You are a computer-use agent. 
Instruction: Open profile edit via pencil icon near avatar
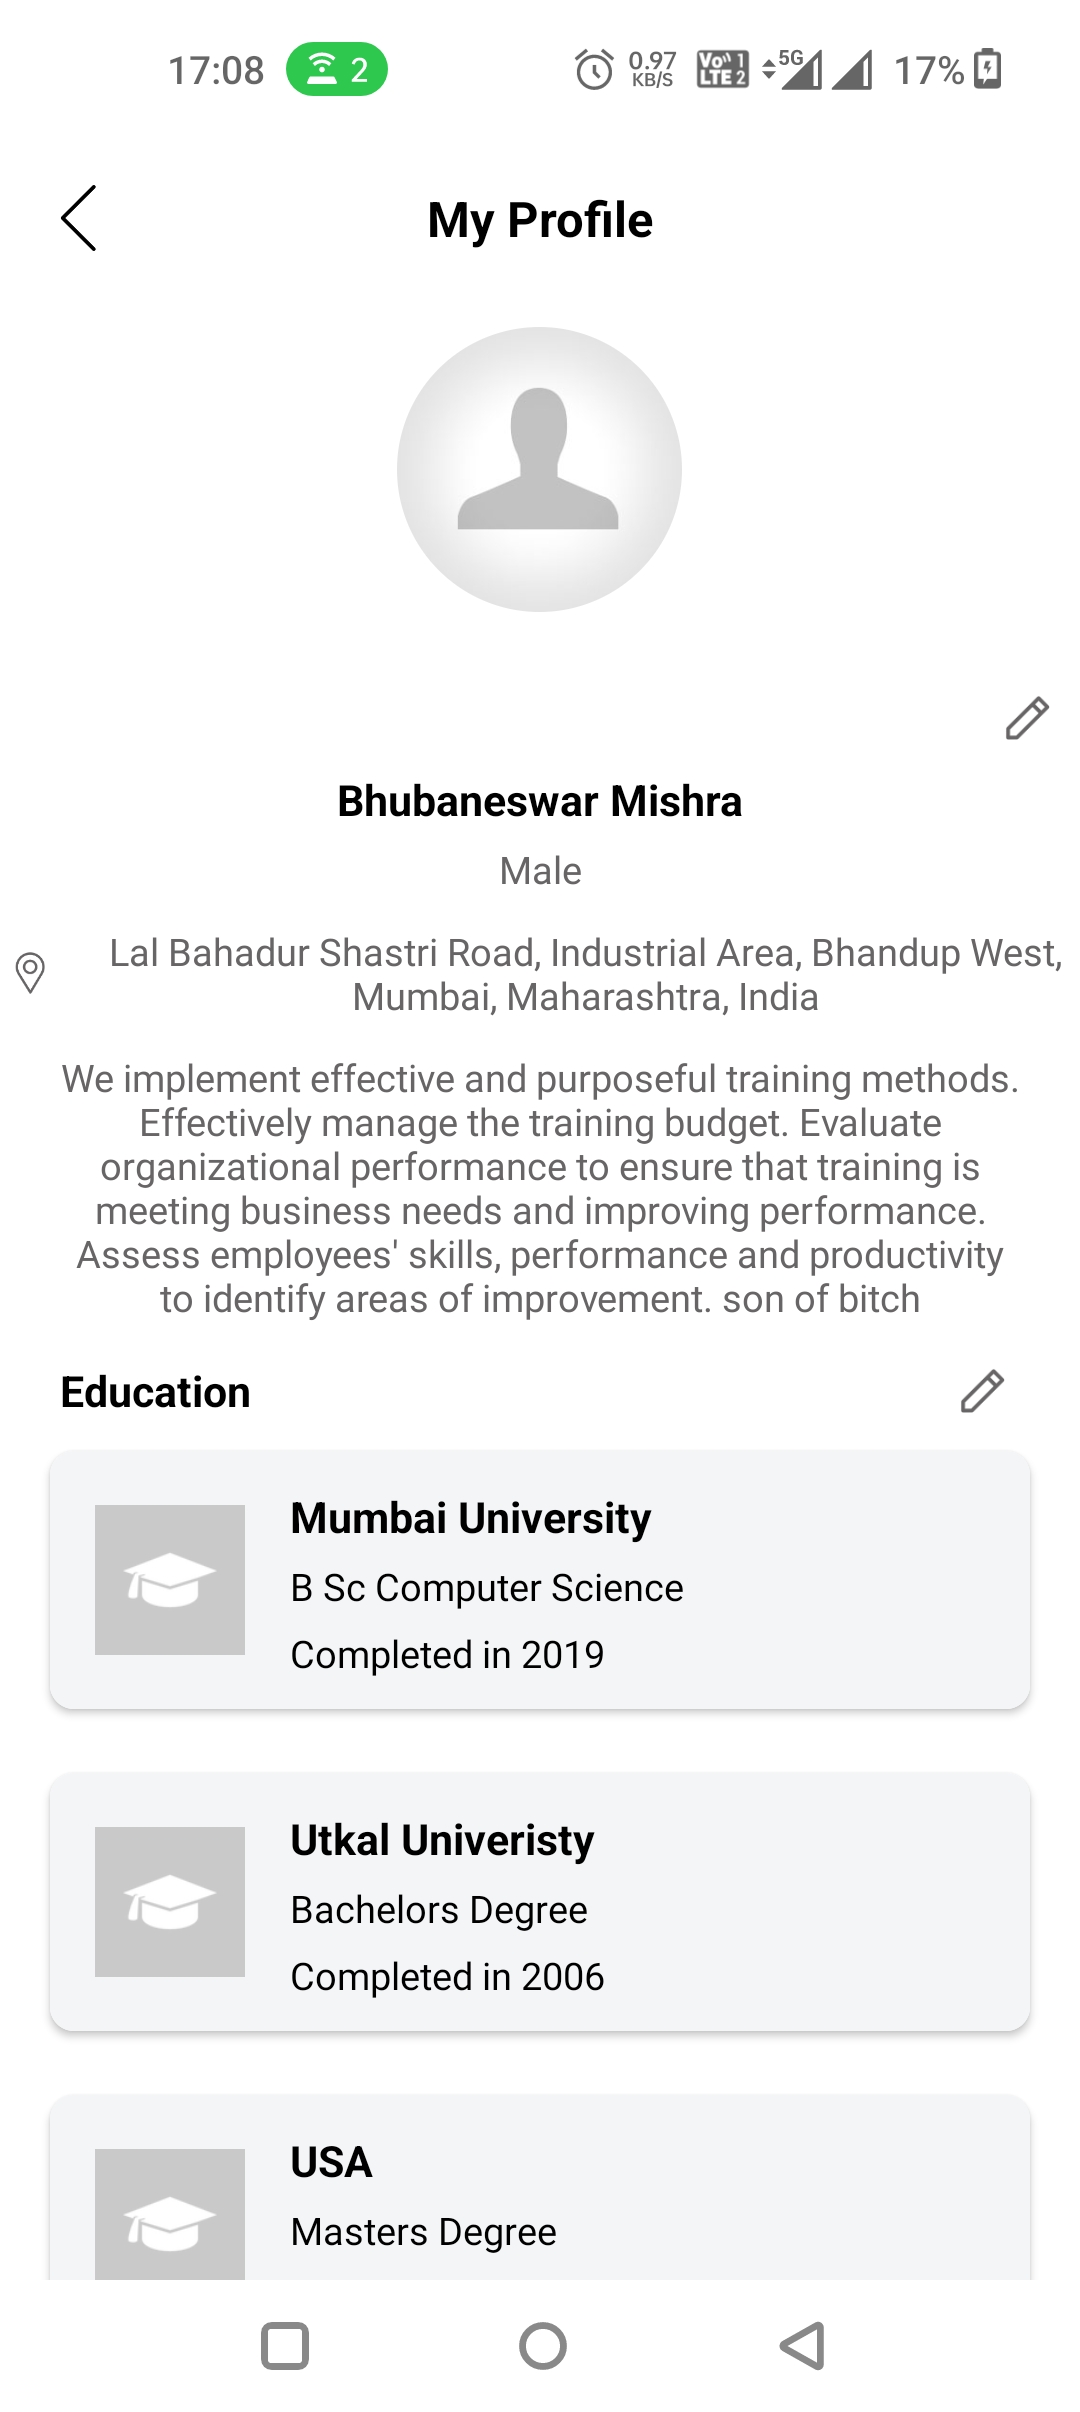(1027, 718)
